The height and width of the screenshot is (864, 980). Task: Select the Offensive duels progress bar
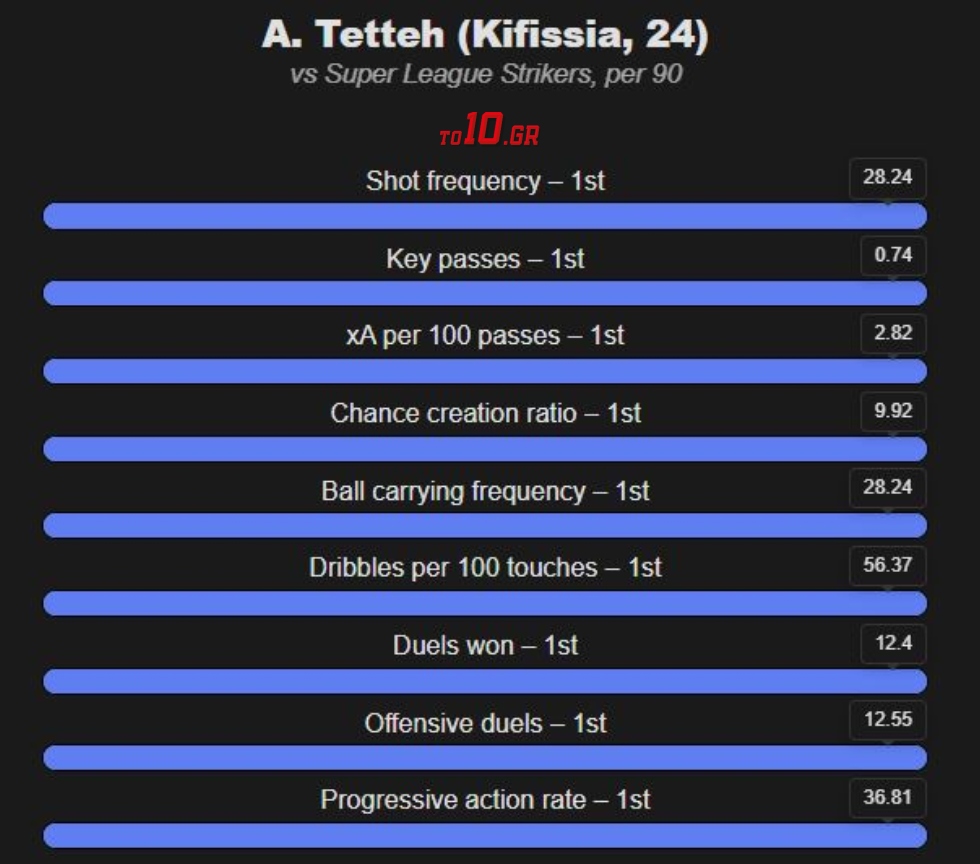click(485, 758)
